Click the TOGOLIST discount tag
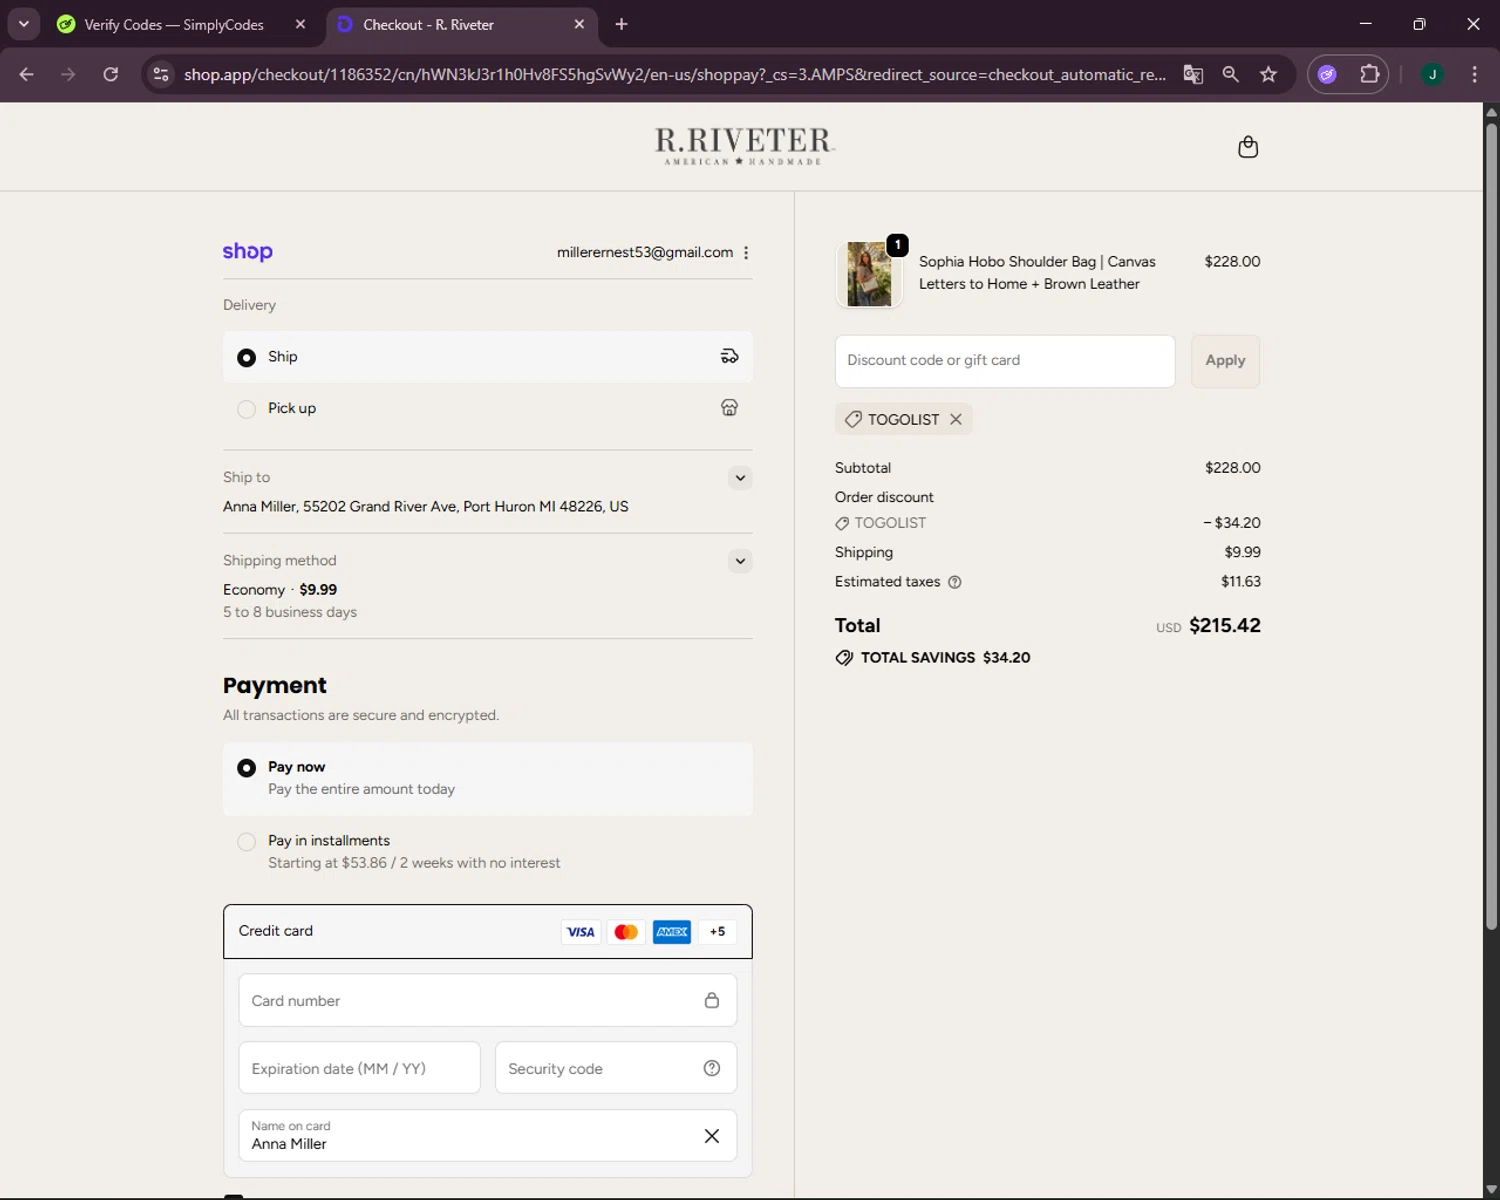Image resolution: width=1500 pixels, height=1200 pixels. click(903, 419)
